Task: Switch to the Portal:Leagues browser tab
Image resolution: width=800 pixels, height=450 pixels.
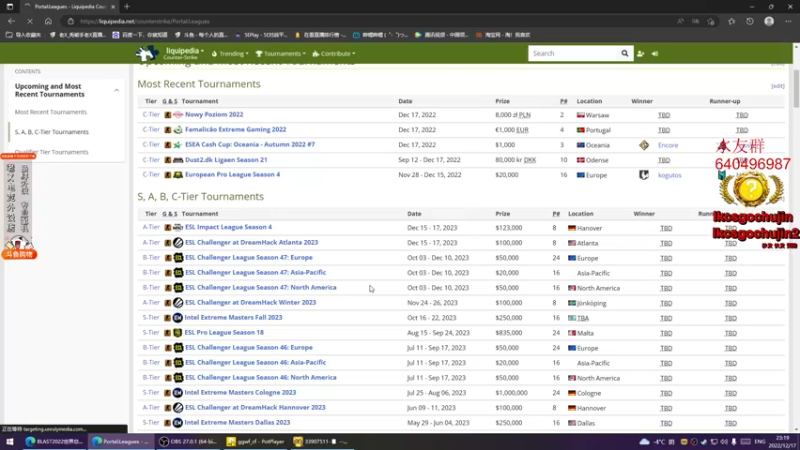Action: [68, 7]
